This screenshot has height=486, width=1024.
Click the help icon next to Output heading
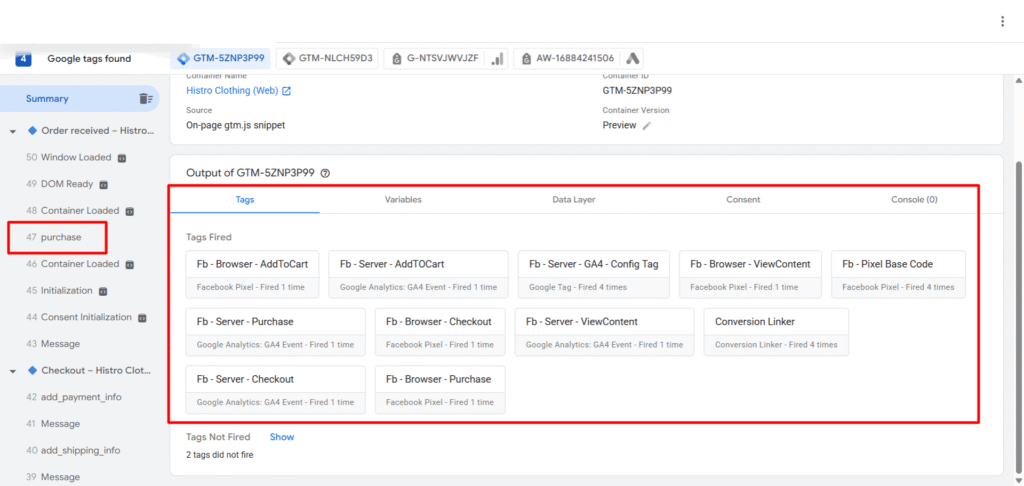325,173
